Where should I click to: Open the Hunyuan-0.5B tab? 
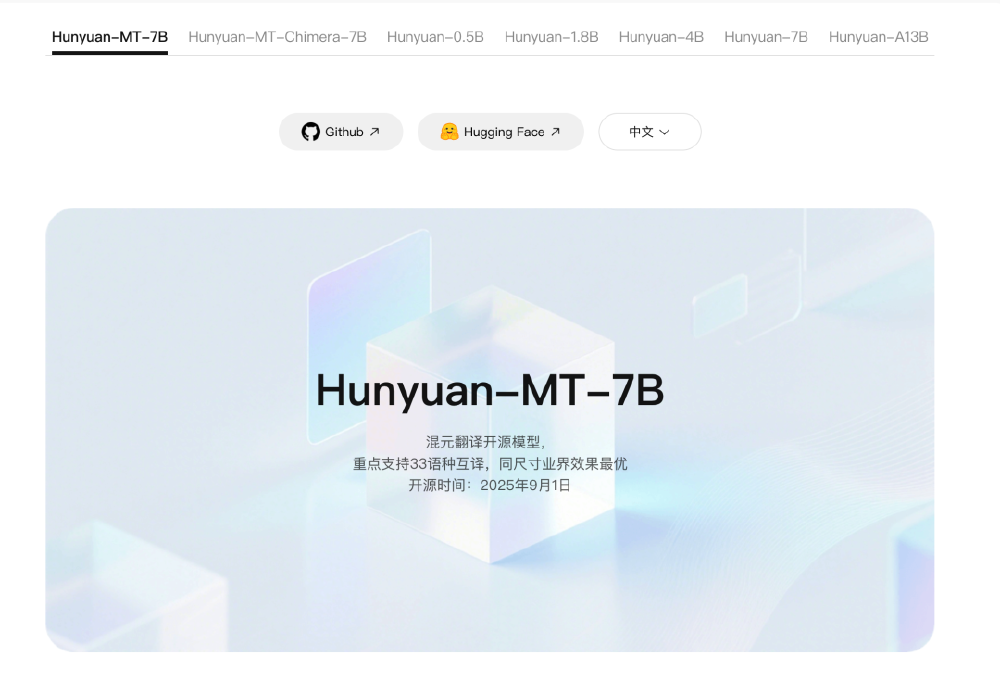(x=434, y=36)
